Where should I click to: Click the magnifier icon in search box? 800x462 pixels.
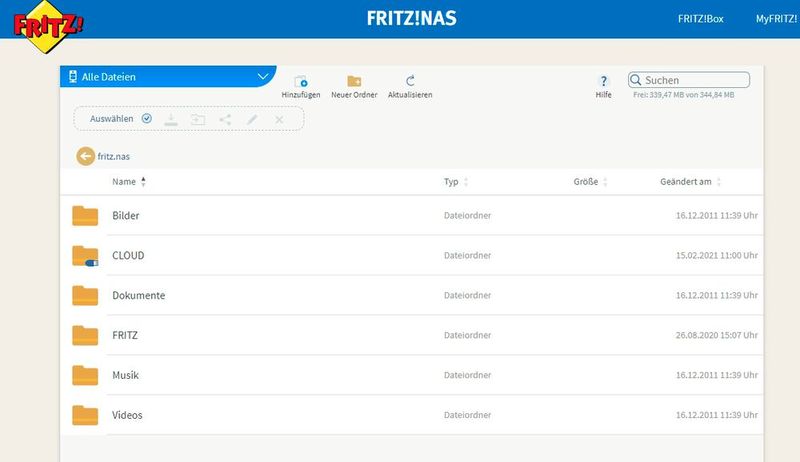click(x=636, y=80)
